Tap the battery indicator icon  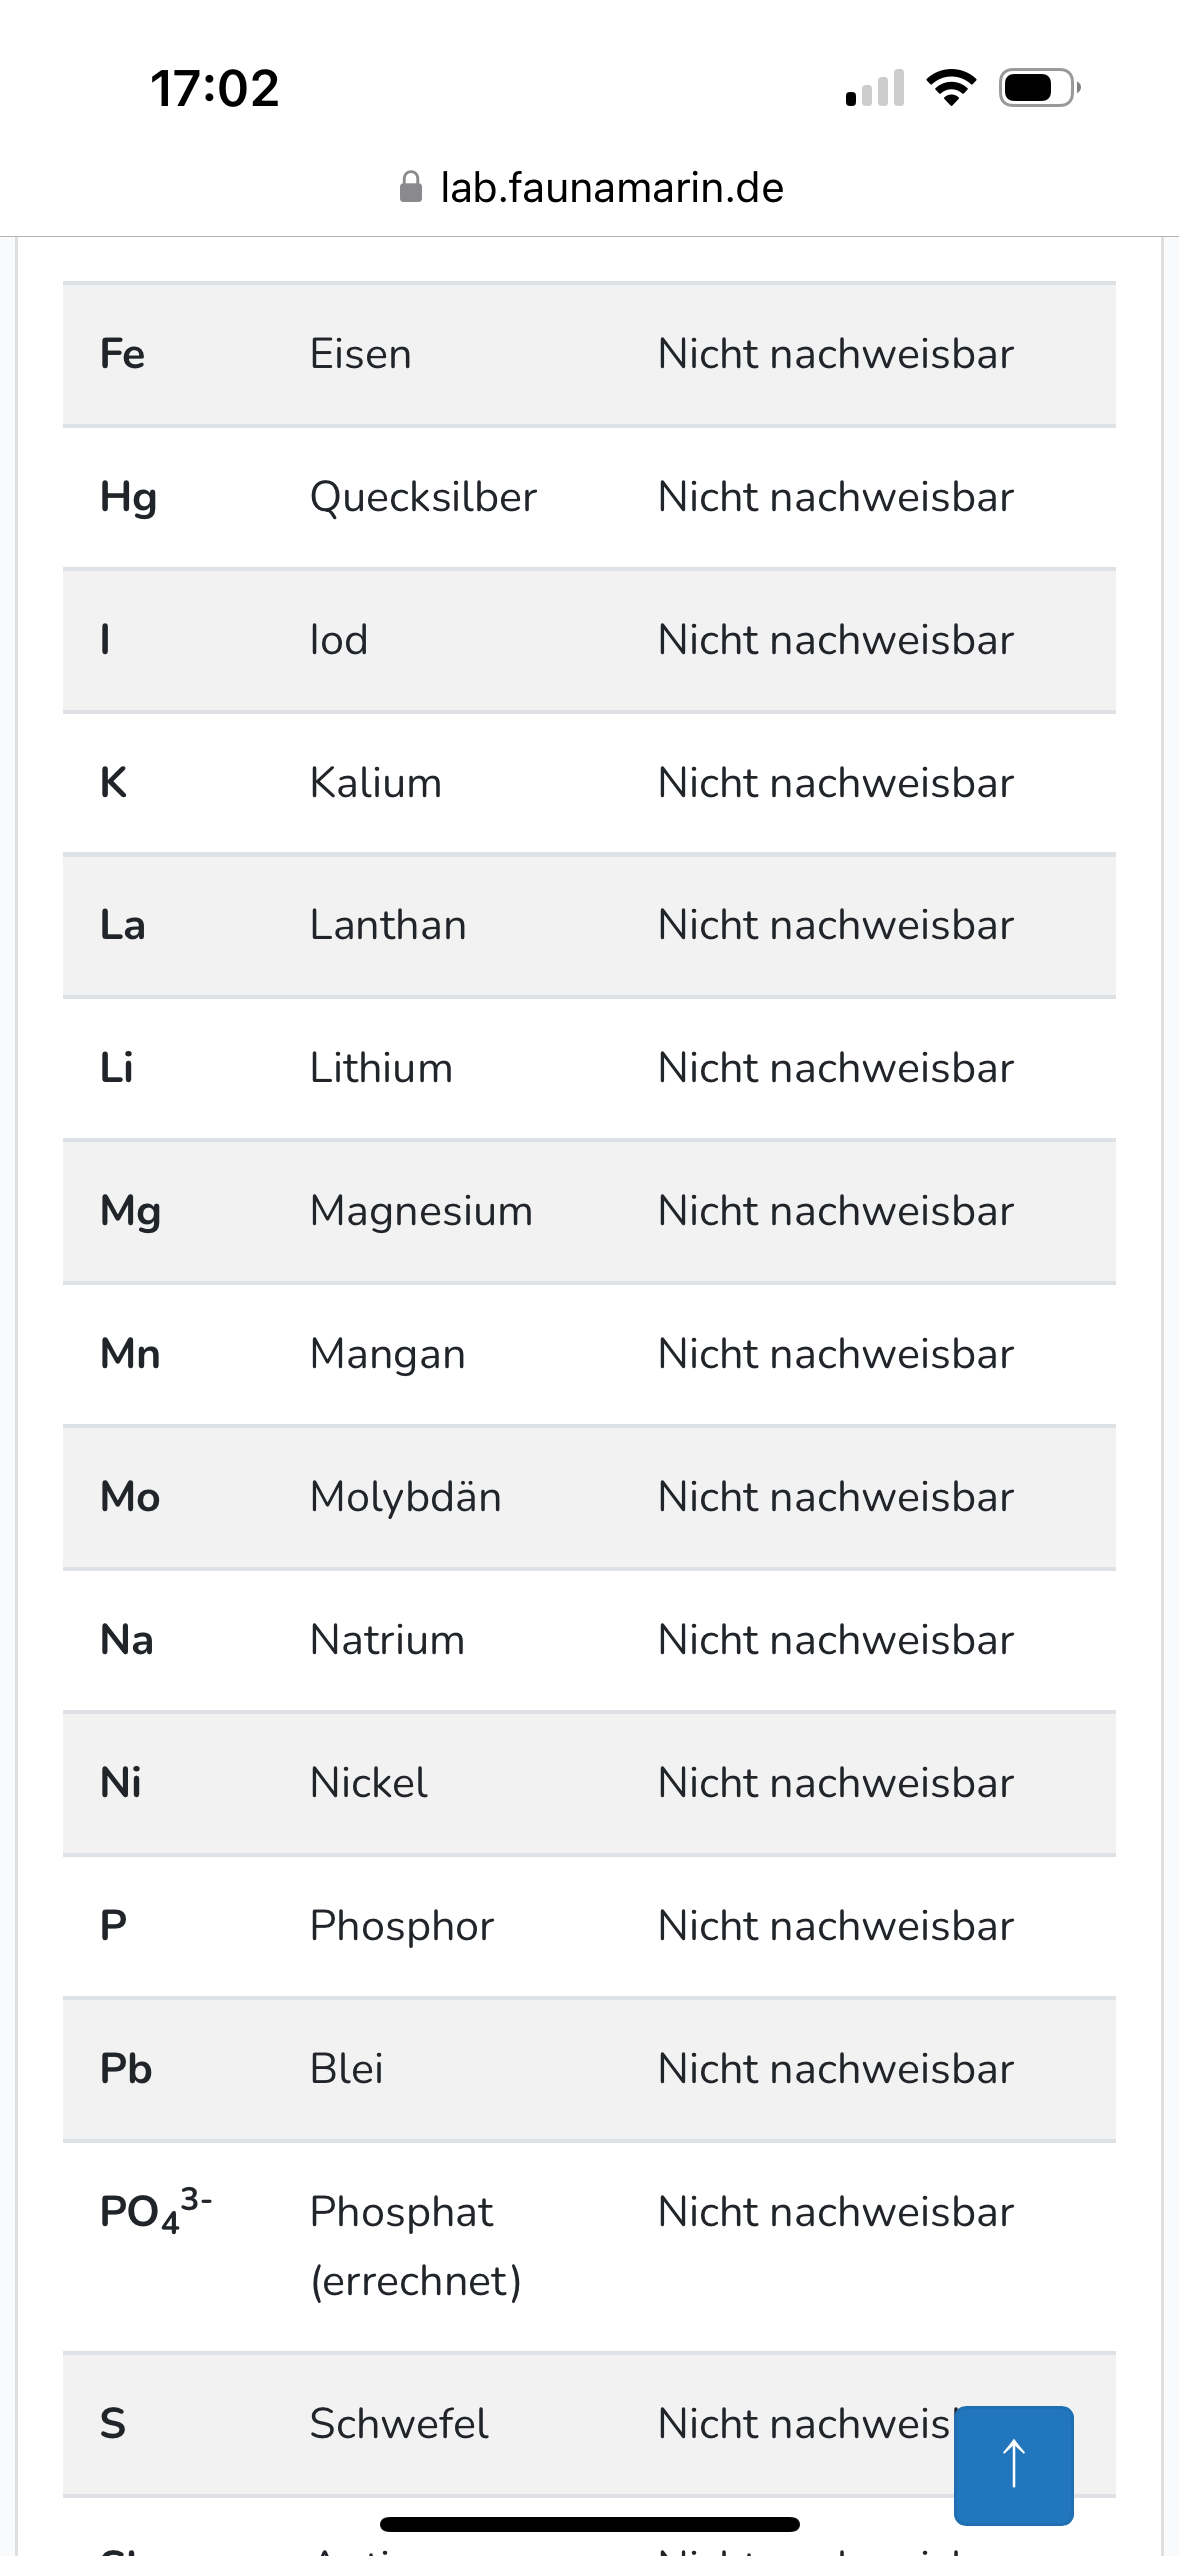[x=1039, y=88]
